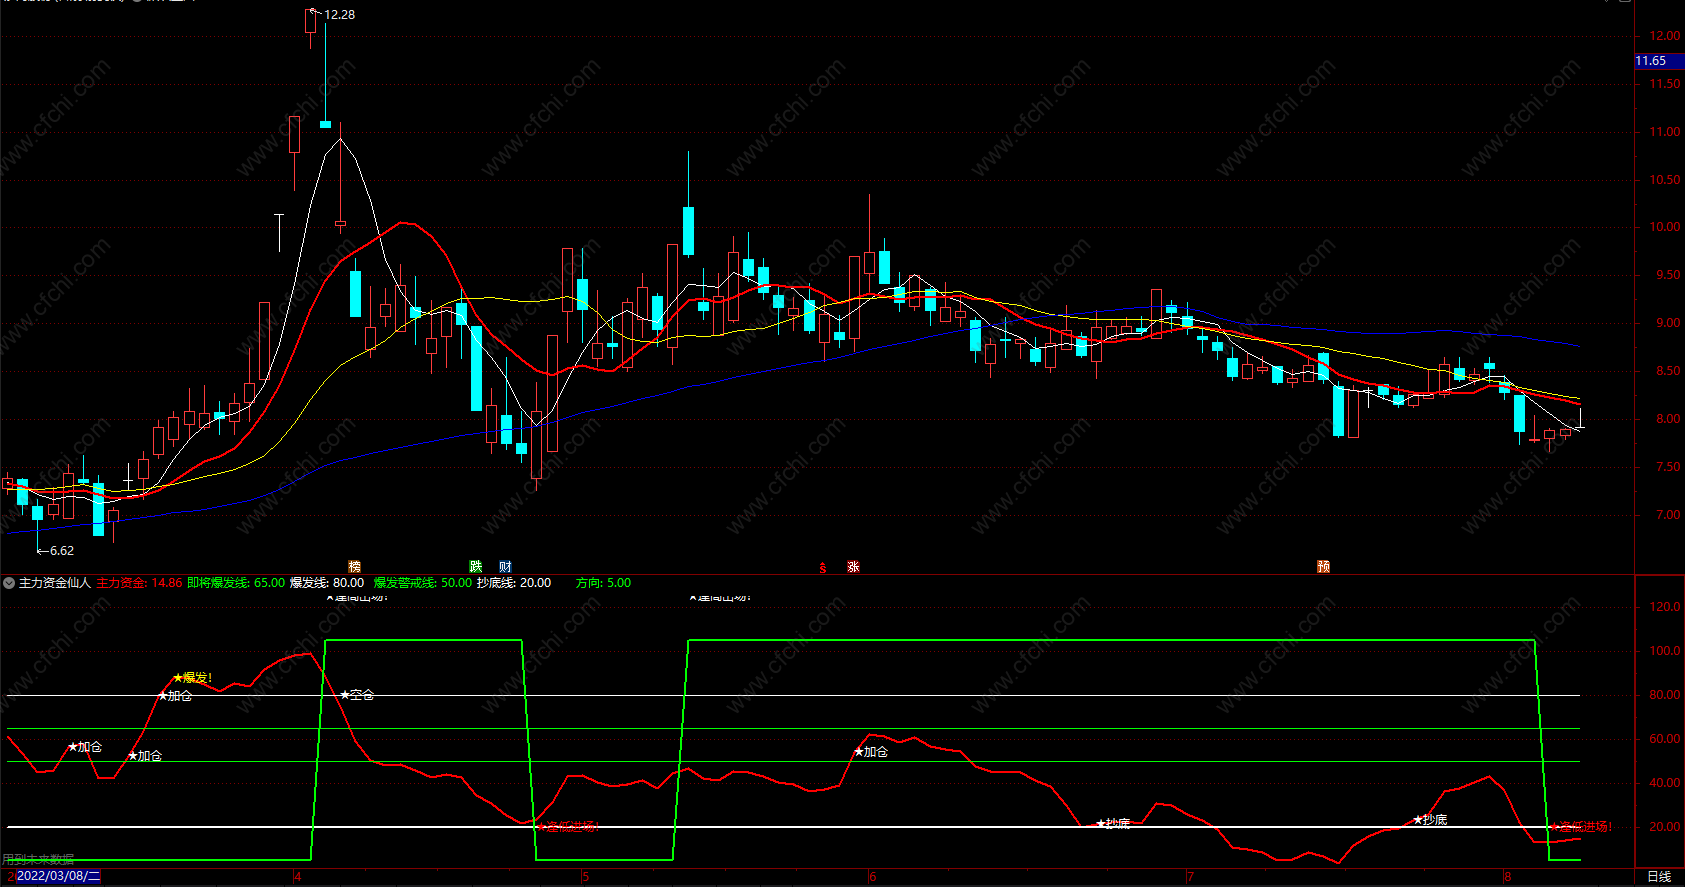1685x887 pixels.
Task: Click month 5 on the time axis
Action: point(586,877)
